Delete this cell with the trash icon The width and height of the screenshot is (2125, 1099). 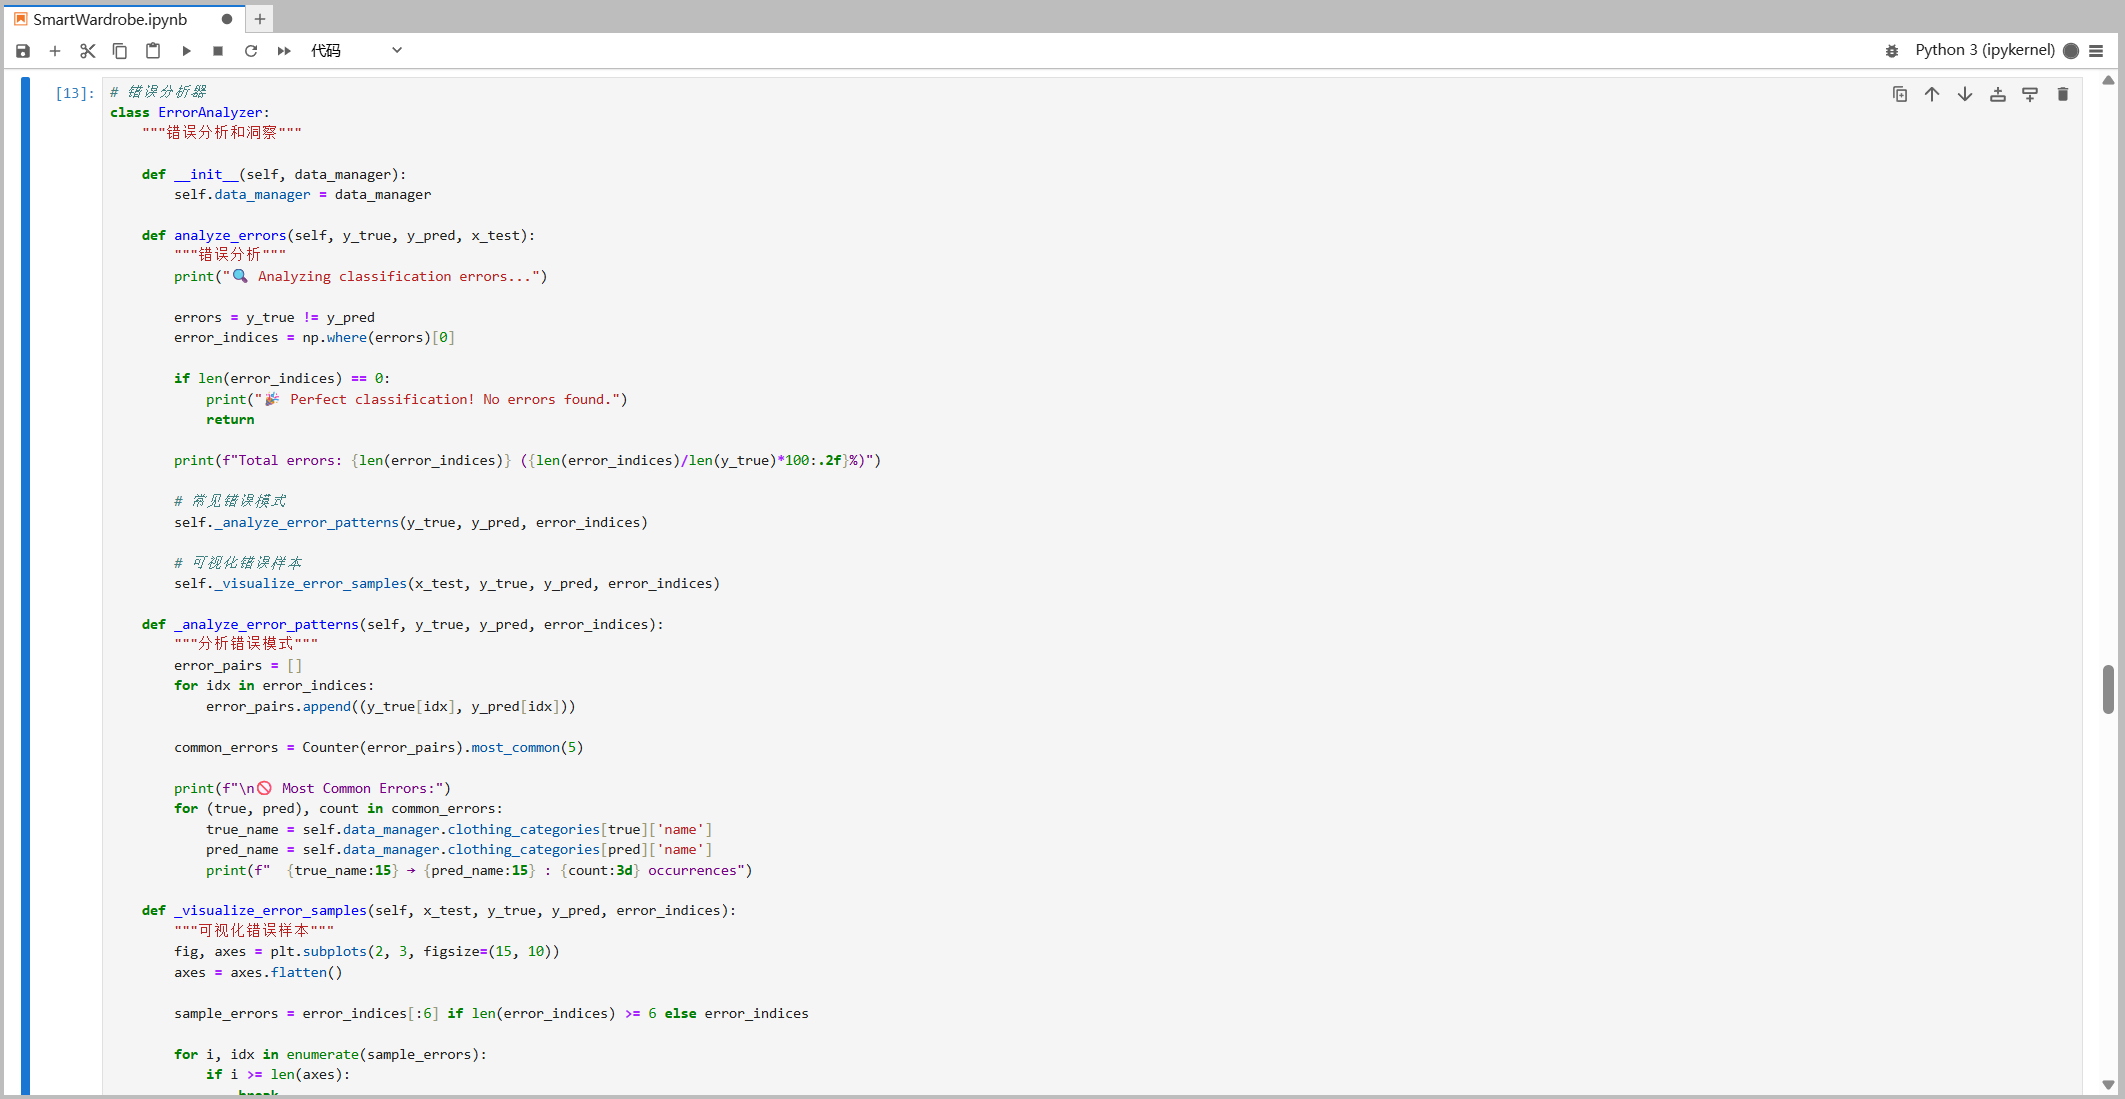point(2062,94)
